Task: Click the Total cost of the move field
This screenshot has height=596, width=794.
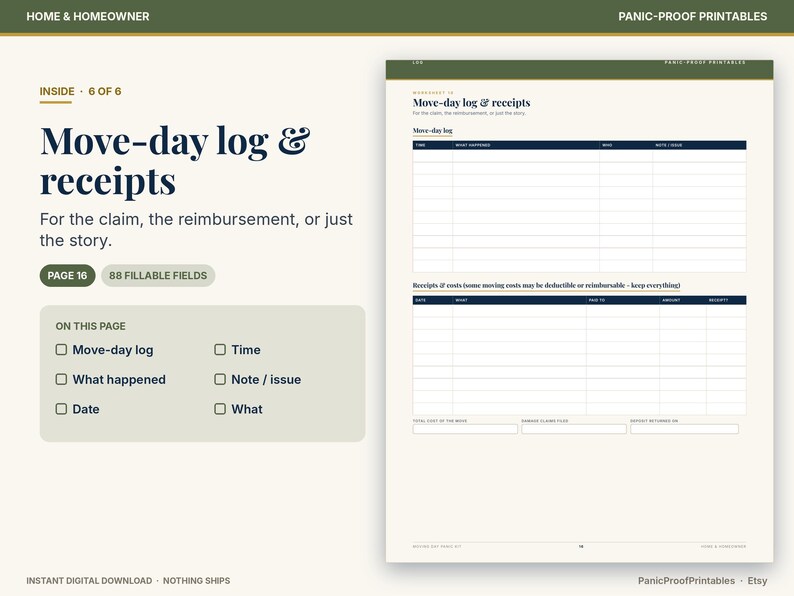Action: click(465, 429)
